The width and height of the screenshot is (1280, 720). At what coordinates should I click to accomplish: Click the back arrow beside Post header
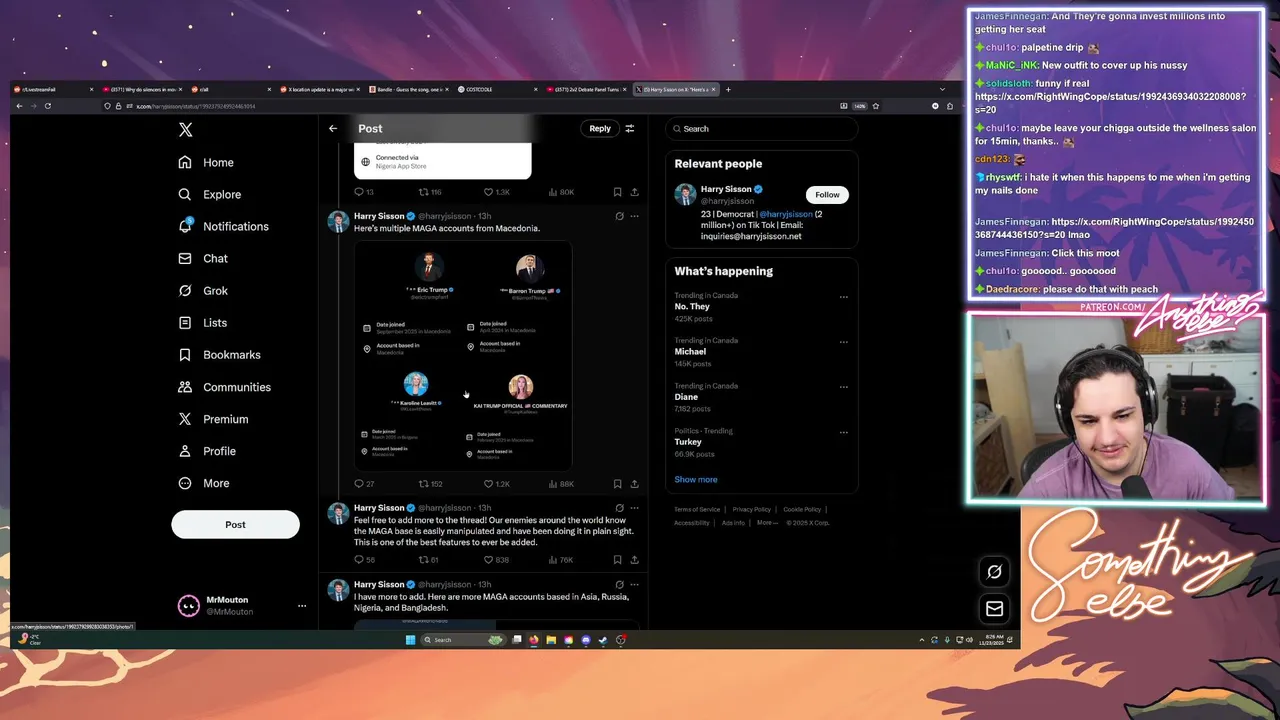333,128
